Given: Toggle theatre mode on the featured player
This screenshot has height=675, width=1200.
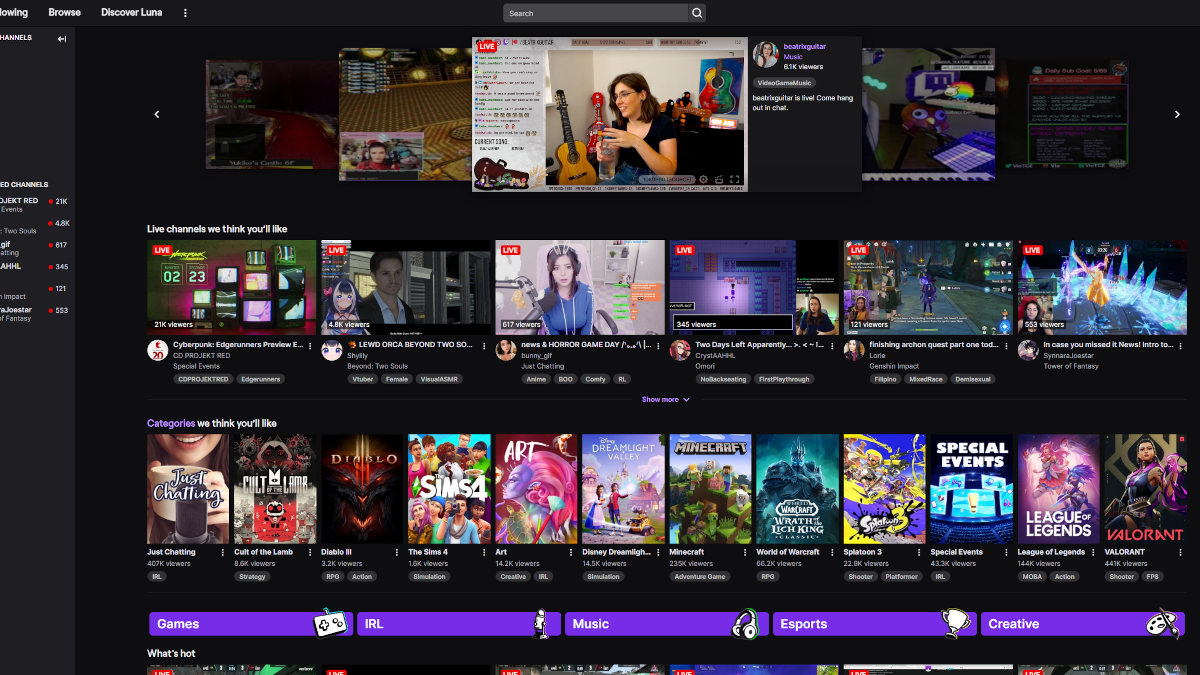Looking at the screenshot, I should (719, 180).
